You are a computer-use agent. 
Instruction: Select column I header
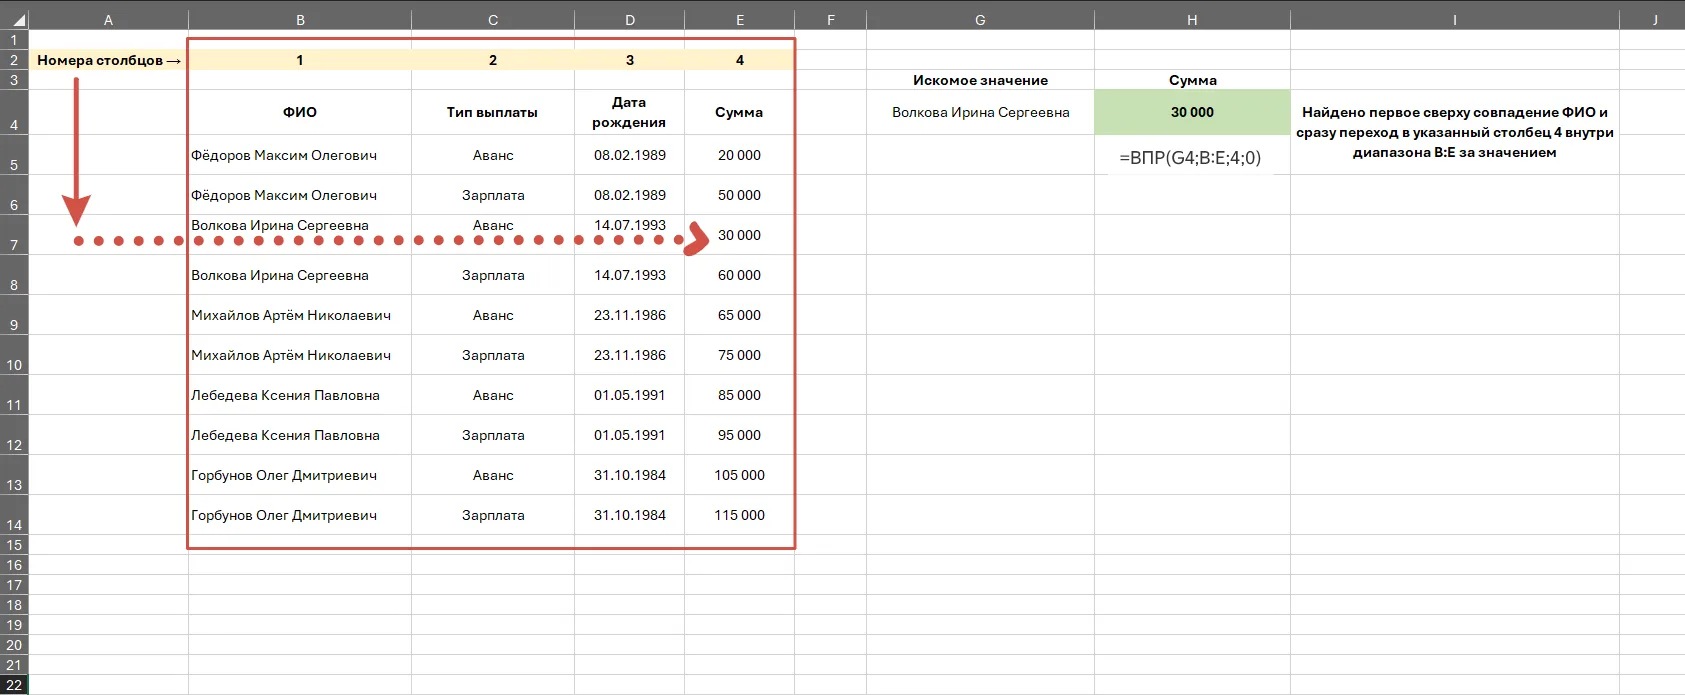tap(1455, 20)
